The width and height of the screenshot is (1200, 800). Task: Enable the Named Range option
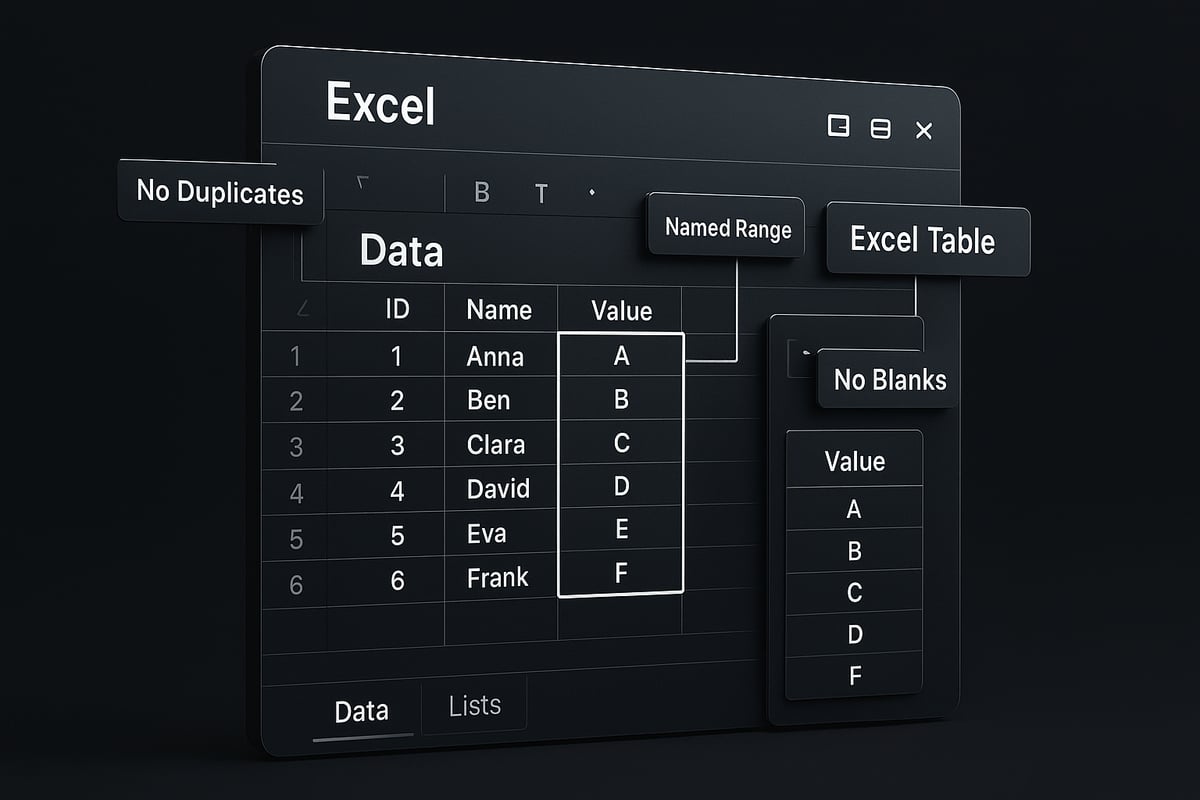click(x=726, y=228)
